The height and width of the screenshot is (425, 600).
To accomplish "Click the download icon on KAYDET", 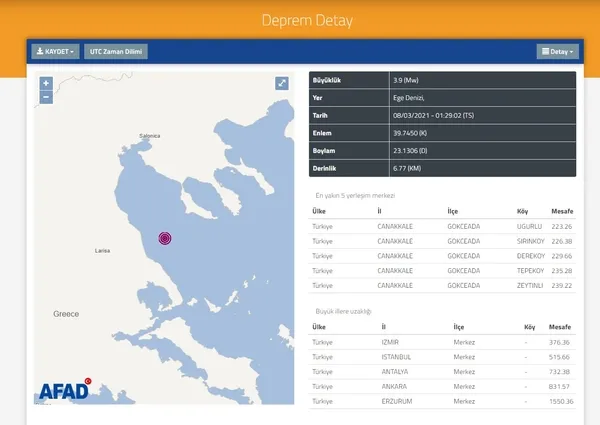I will 40,51.
